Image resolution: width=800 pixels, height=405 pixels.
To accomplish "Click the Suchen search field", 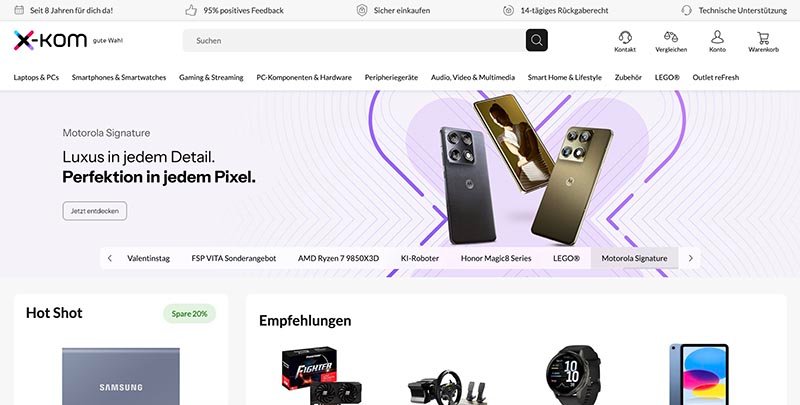I will pyautogui.click(x=354, y=40).
